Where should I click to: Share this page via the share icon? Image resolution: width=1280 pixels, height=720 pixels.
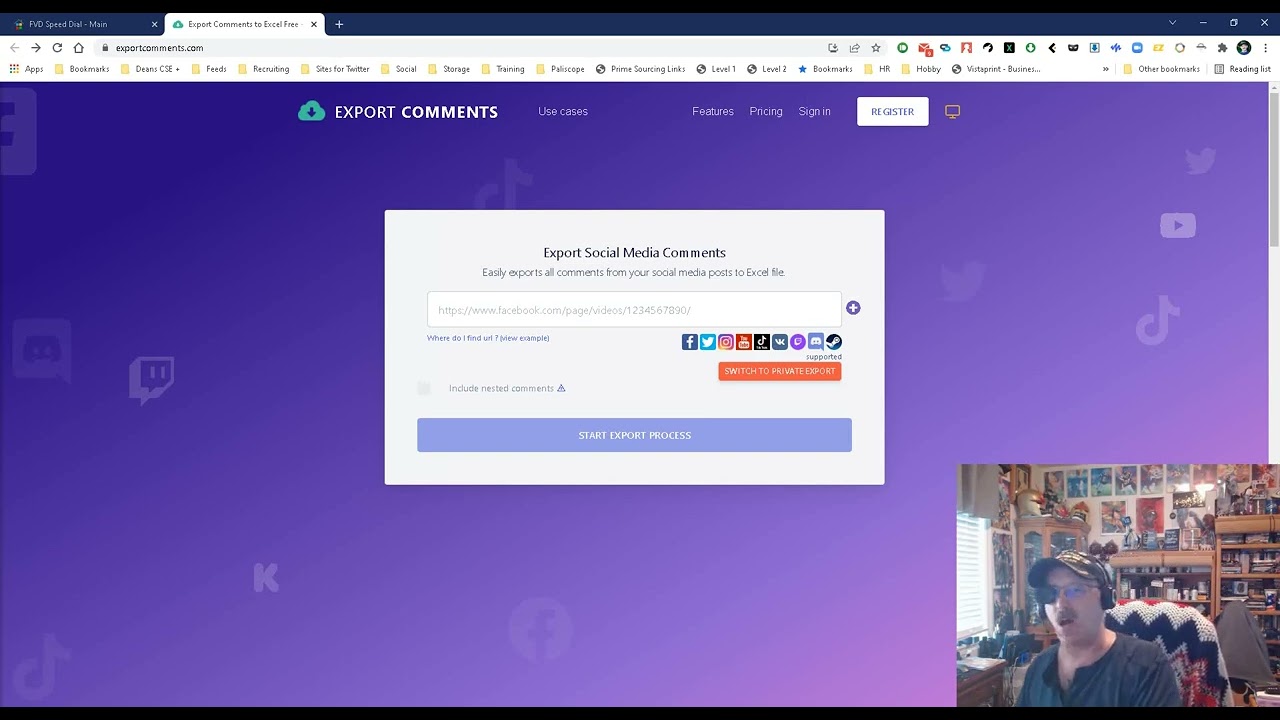(854, 48)
